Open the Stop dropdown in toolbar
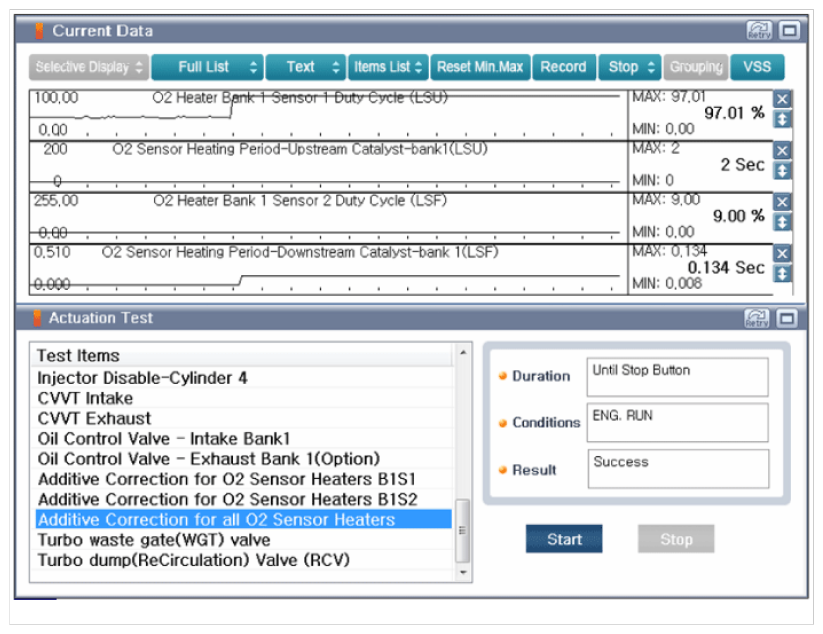823x634 pixels. coord(630,67)
